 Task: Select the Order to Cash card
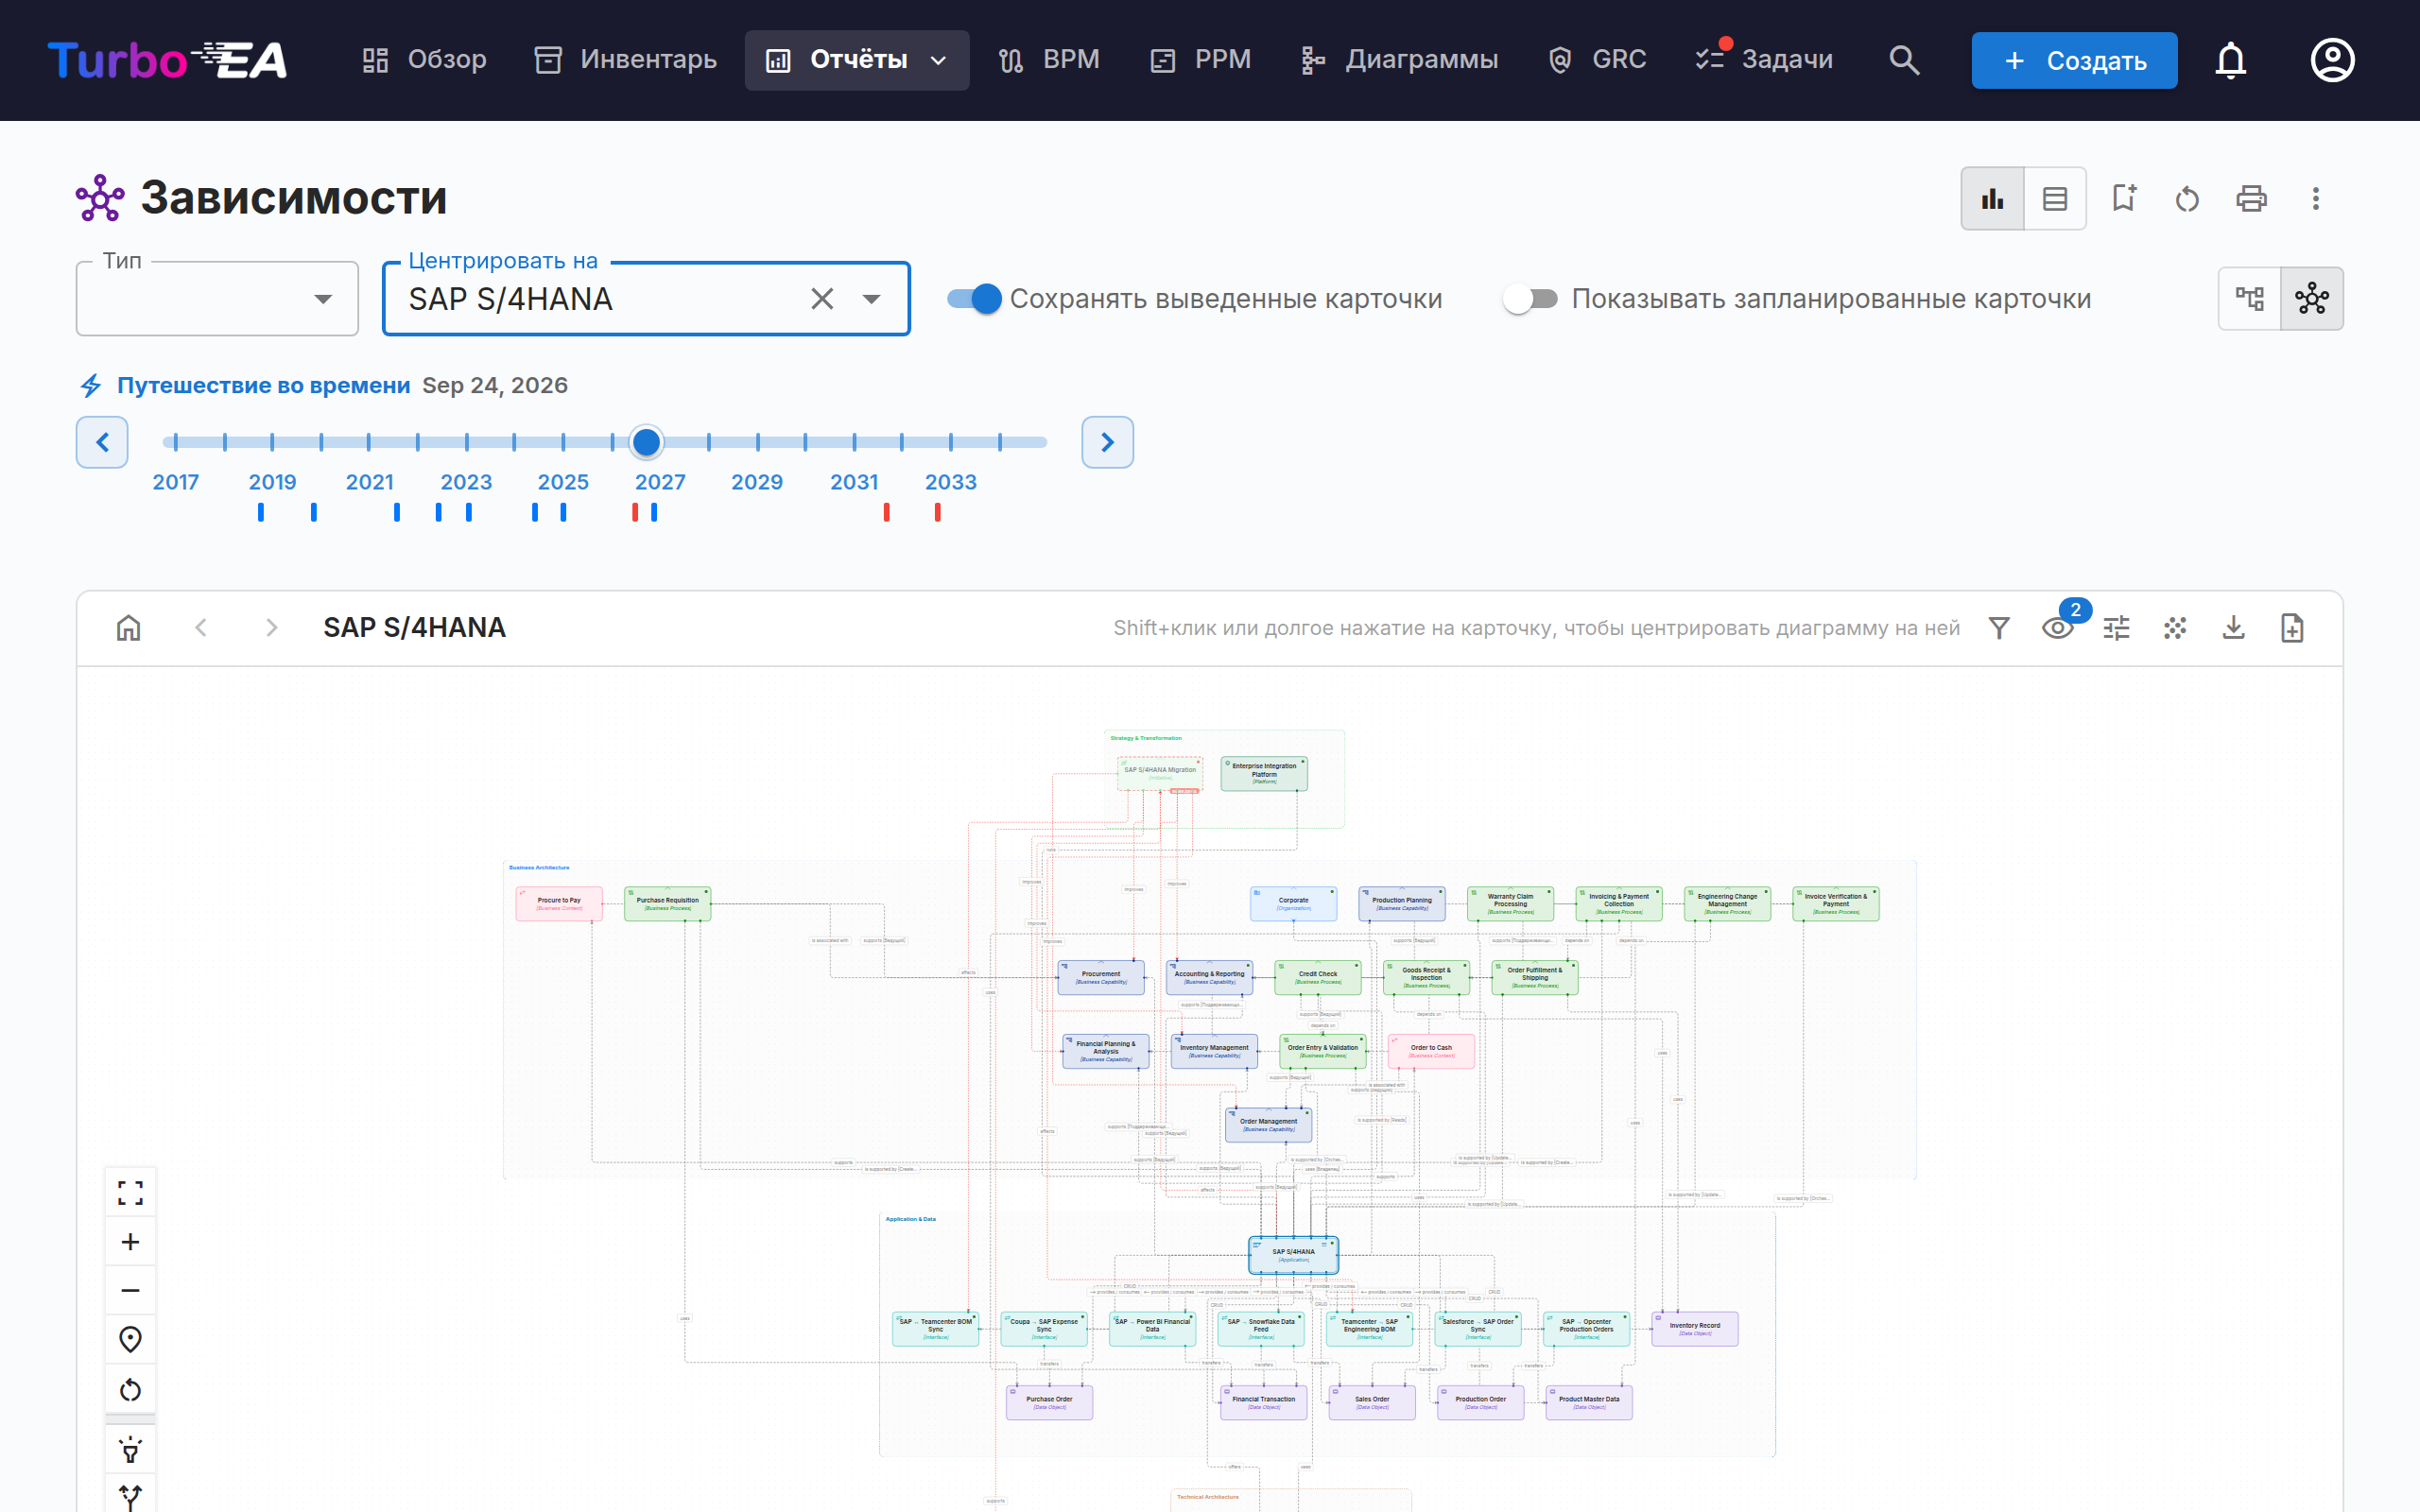[1431, 1051]
